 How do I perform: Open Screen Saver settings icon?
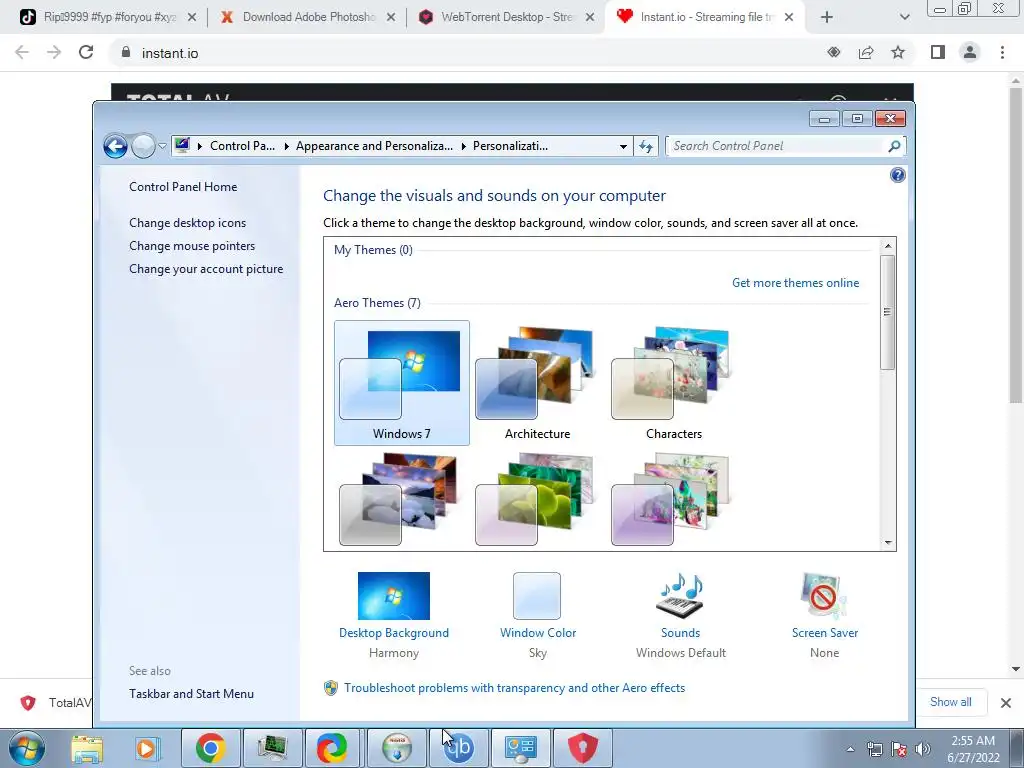coord(824,596)
